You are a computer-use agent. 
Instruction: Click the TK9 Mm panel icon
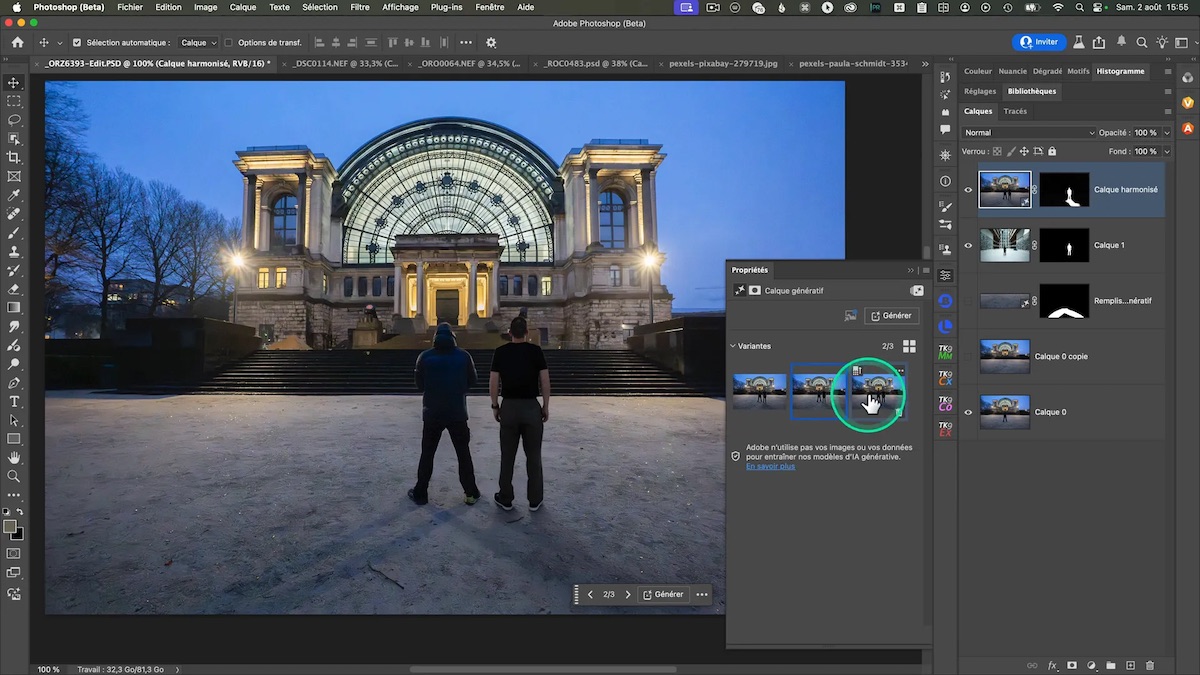(x=945, y=353)
